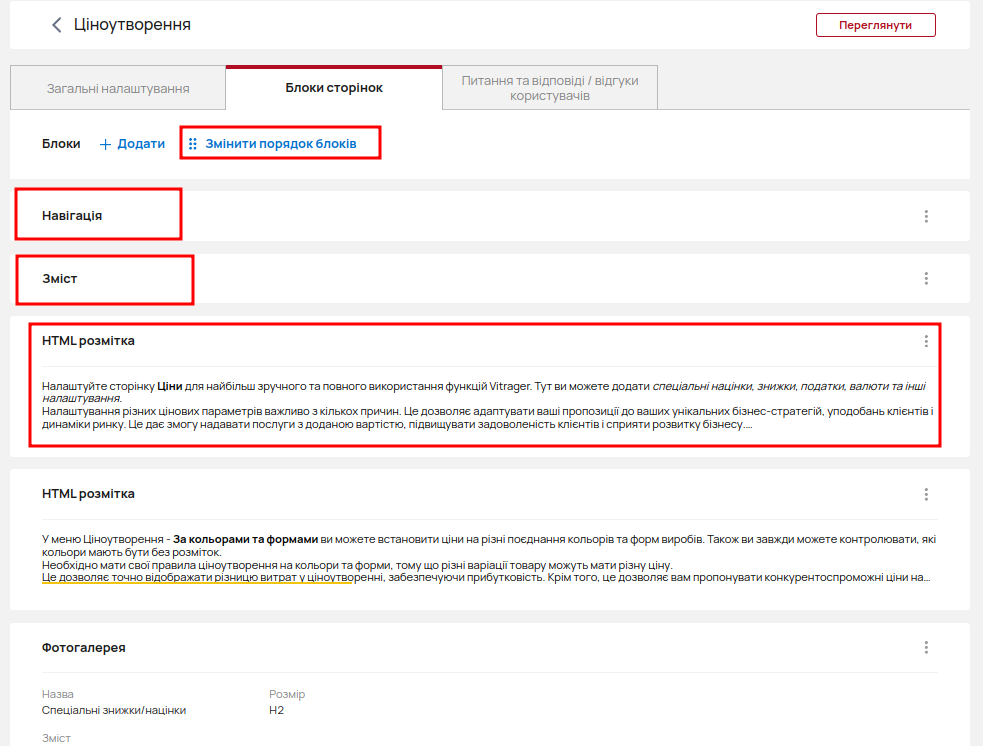
Task: Click the Спеціальні знижки/націнки name value
Action: (x=114, y=711)
